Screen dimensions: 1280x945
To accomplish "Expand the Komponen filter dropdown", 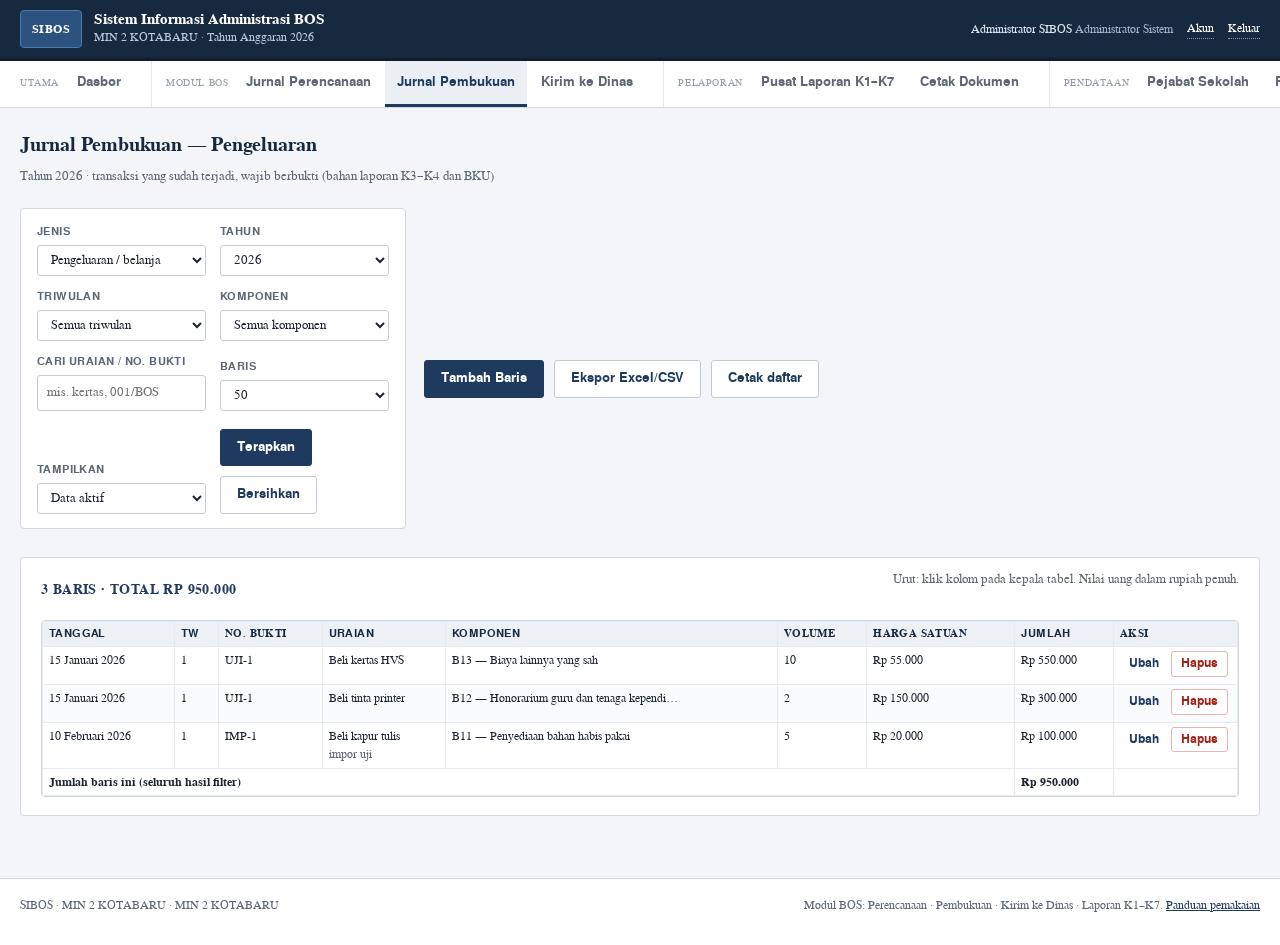I will [x=304, y=325].
